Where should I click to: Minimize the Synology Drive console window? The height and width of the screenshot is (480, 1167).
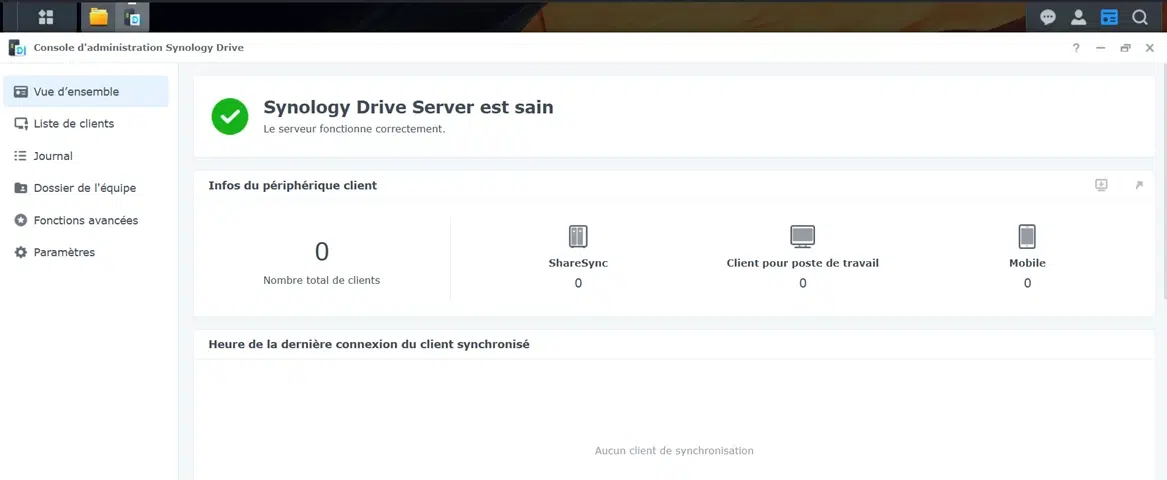click(x=1100, y=48)
